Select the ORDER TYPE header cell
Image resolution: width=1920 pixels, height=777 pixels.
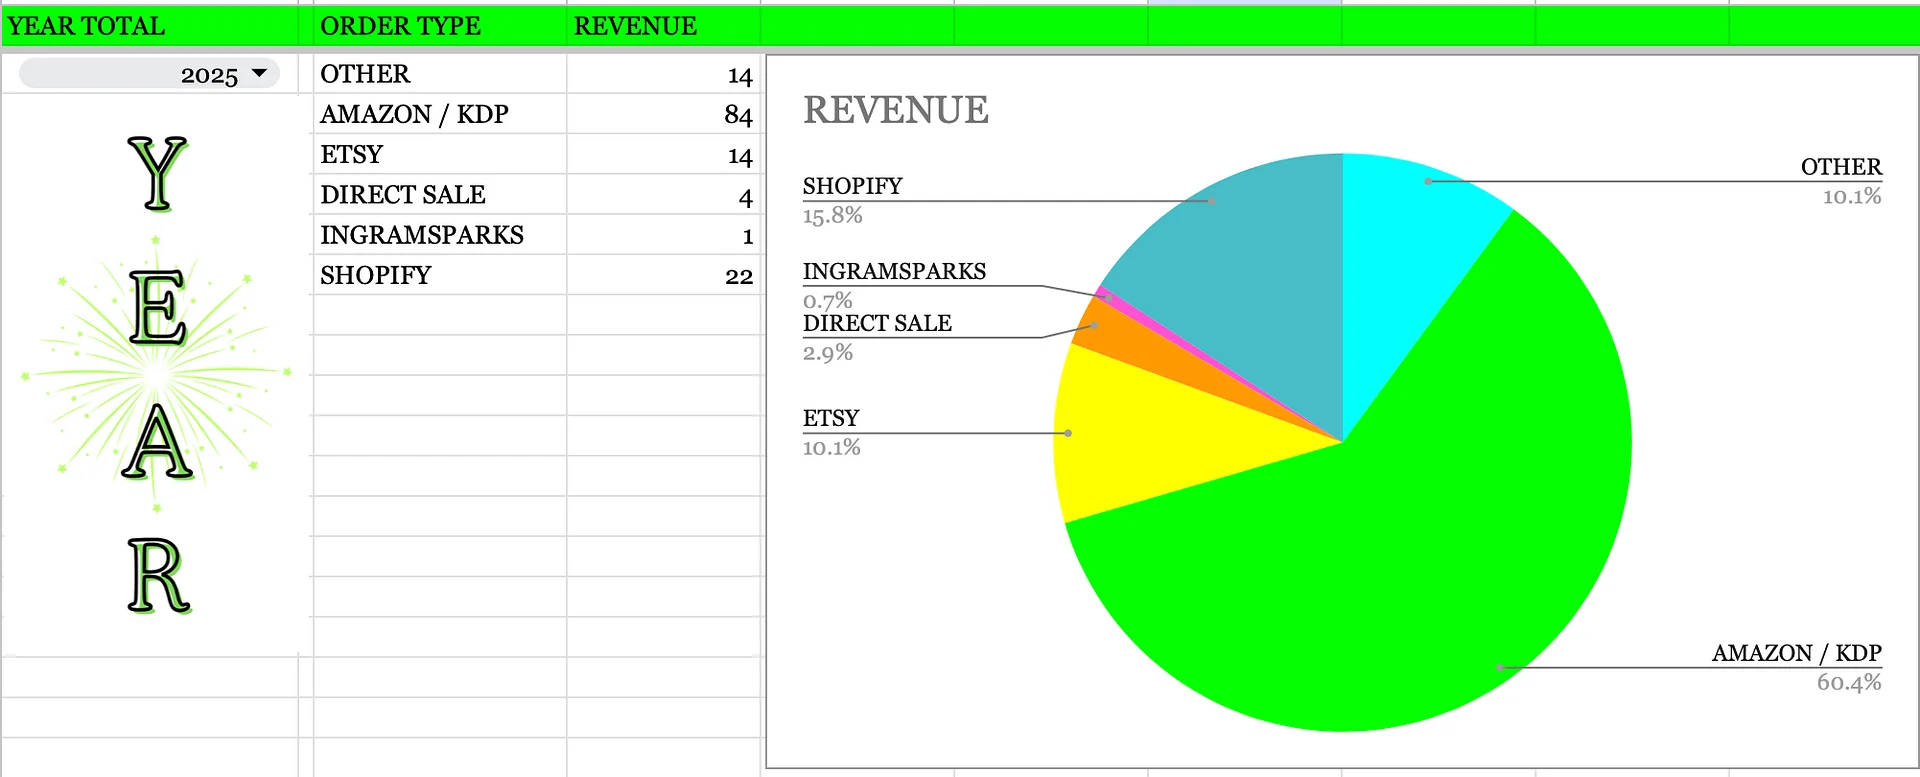[x=440, y=26]
